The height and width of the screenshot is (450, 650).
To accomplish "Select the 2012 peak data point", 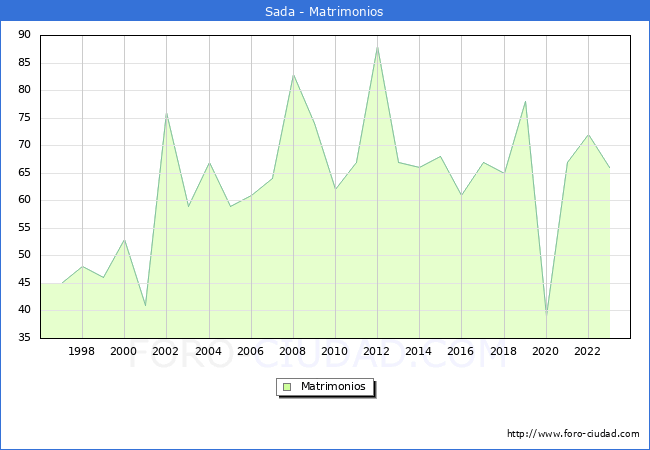I will pyautogui.click(x=377, y=47).
